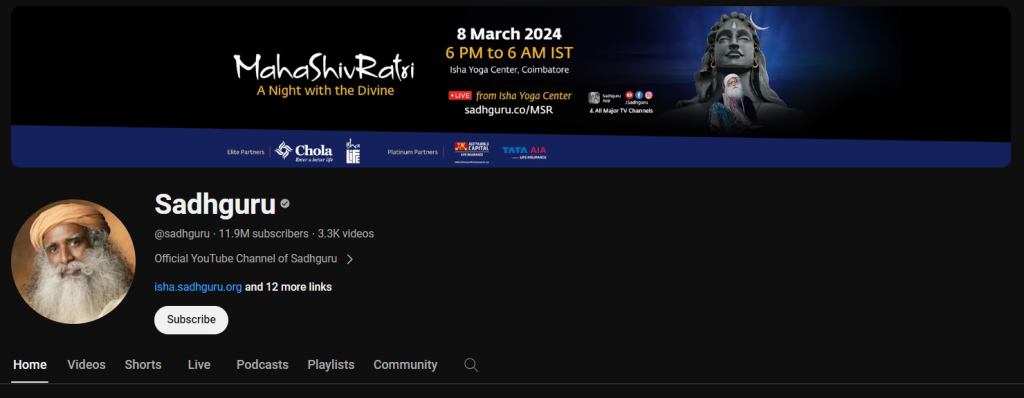Click the red LIVE badge in banner
The height and width of the screenshot is (398, 1024).
[x=460, y=95]
